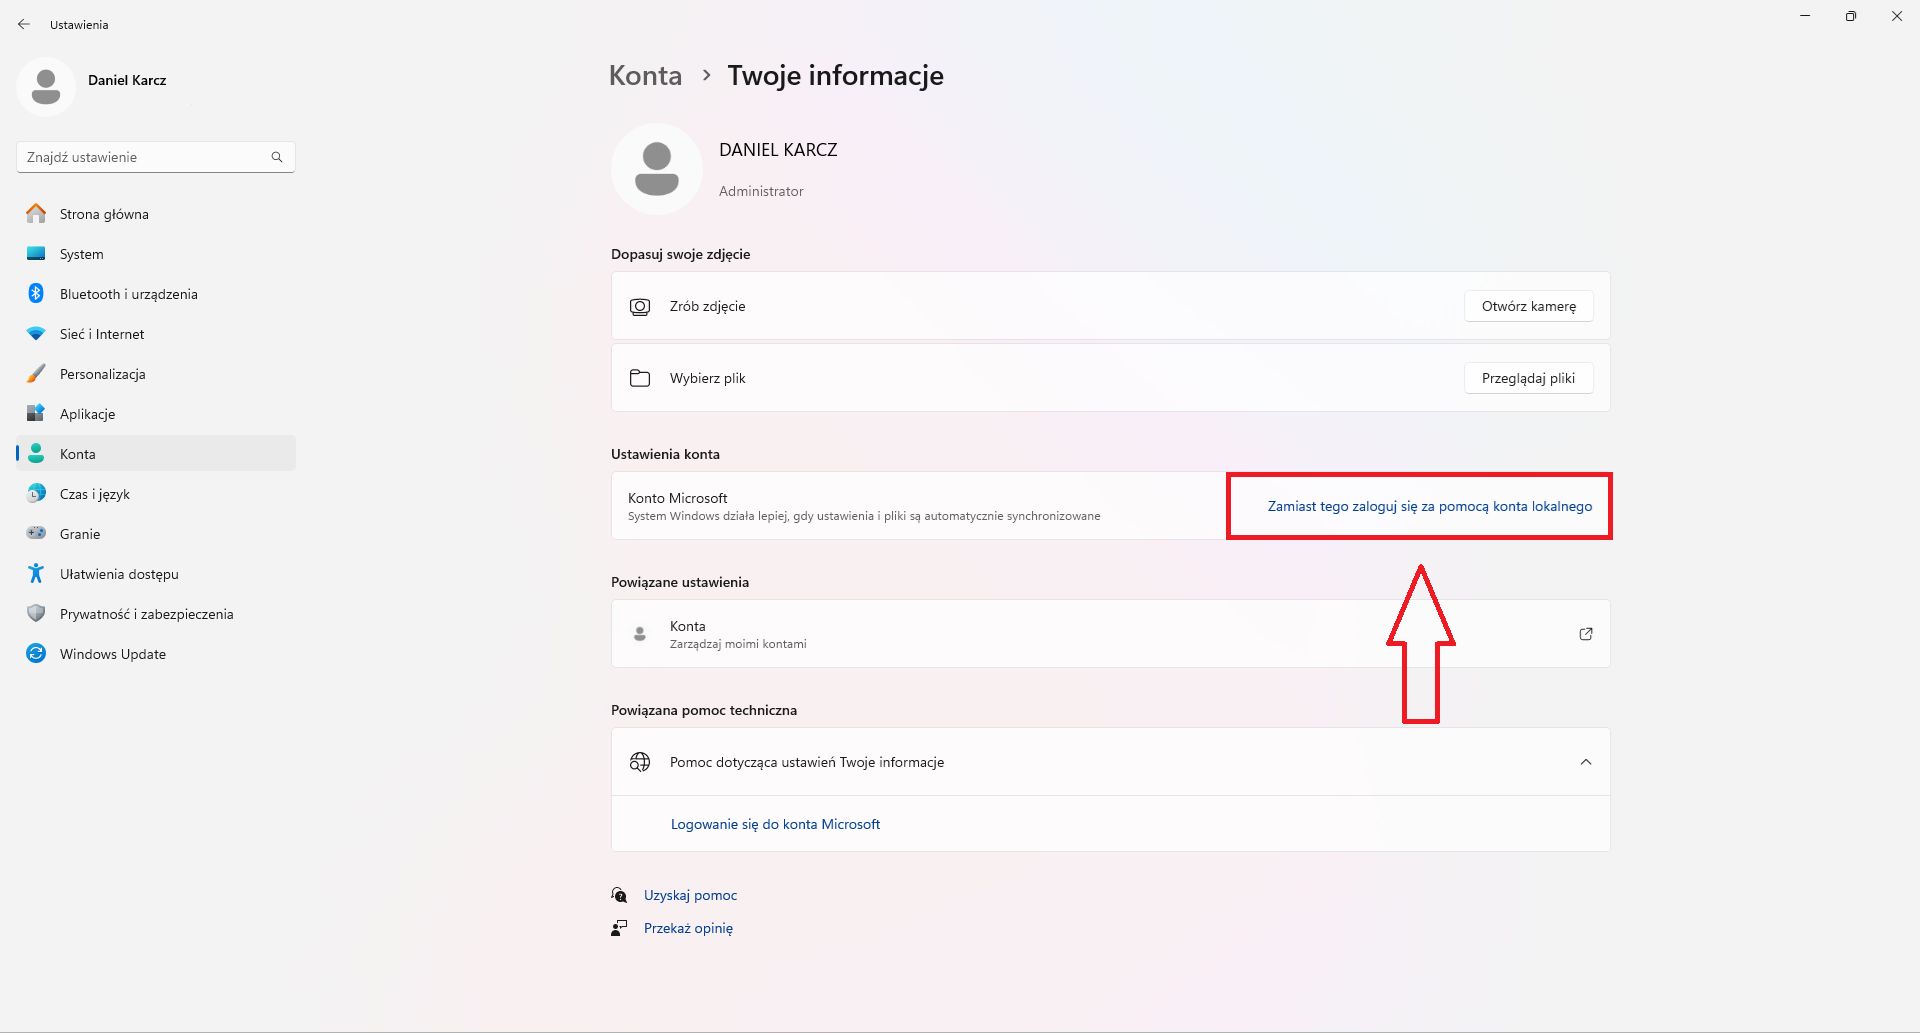Image resolution: width=1920 pixels, height=1033 pixels.
Task: Open Logowanie się do konta Microsoft link
Action: [x=775, y=824]
